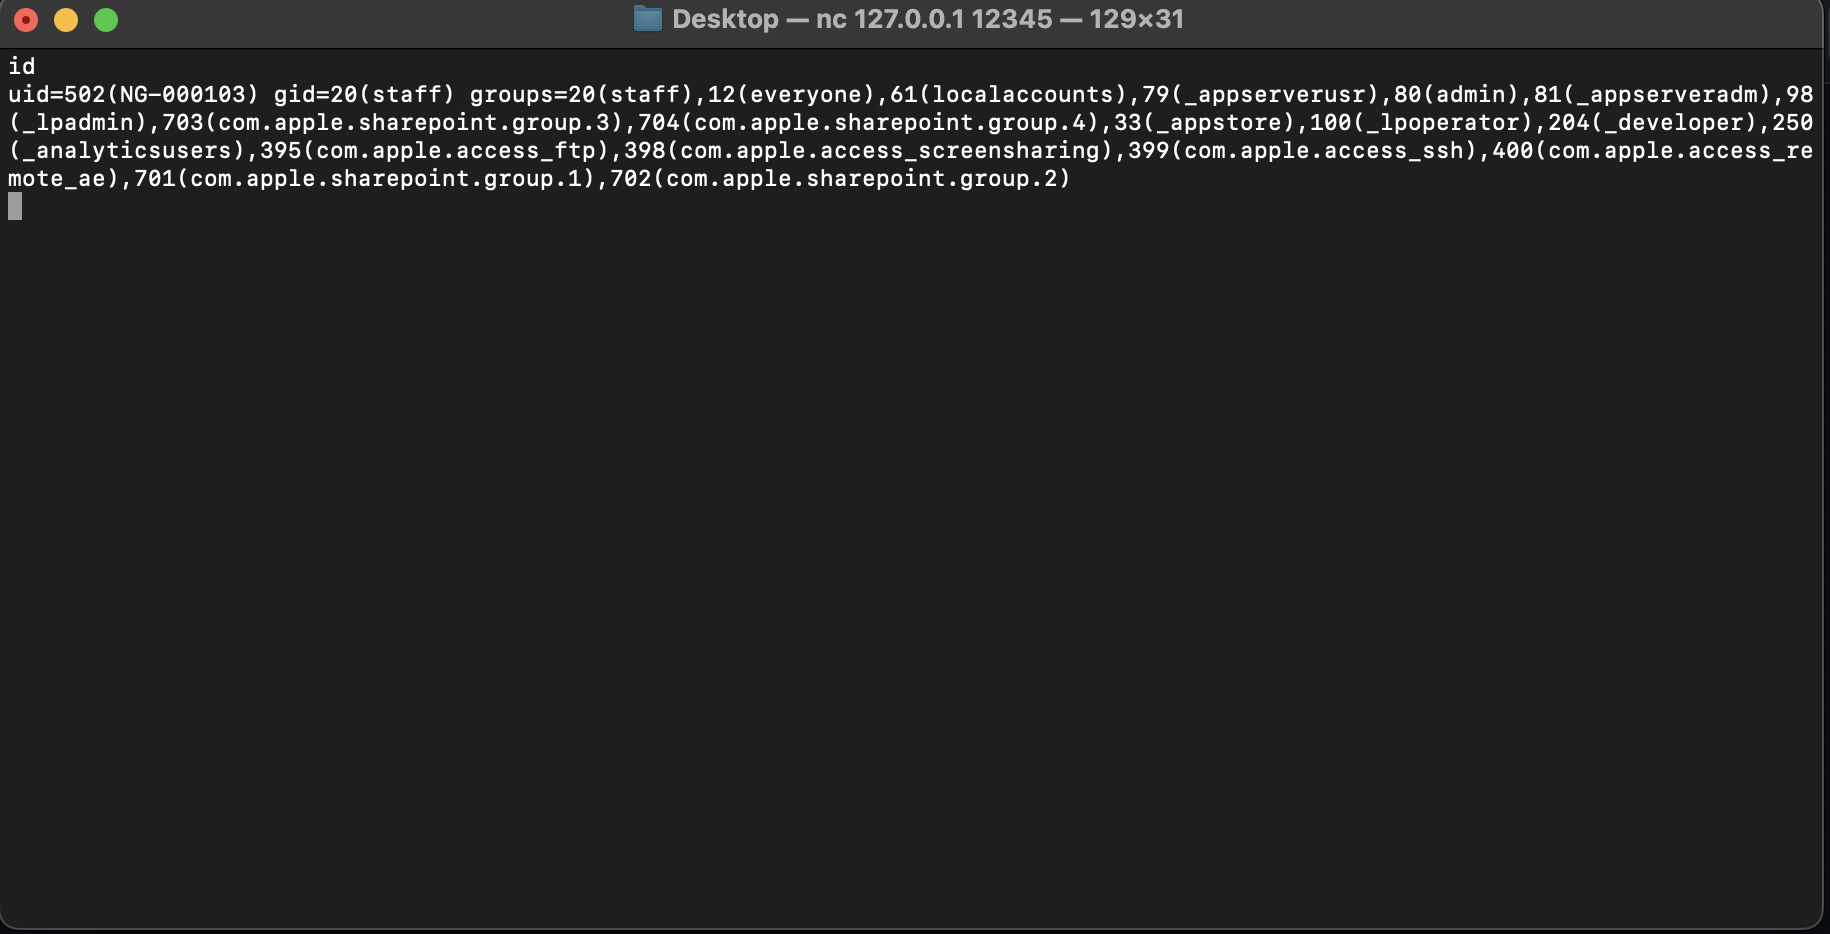Place cursor at the blinking terminal cursor block
This screenshot has height=934, width=1830.
tap(15, 207)
